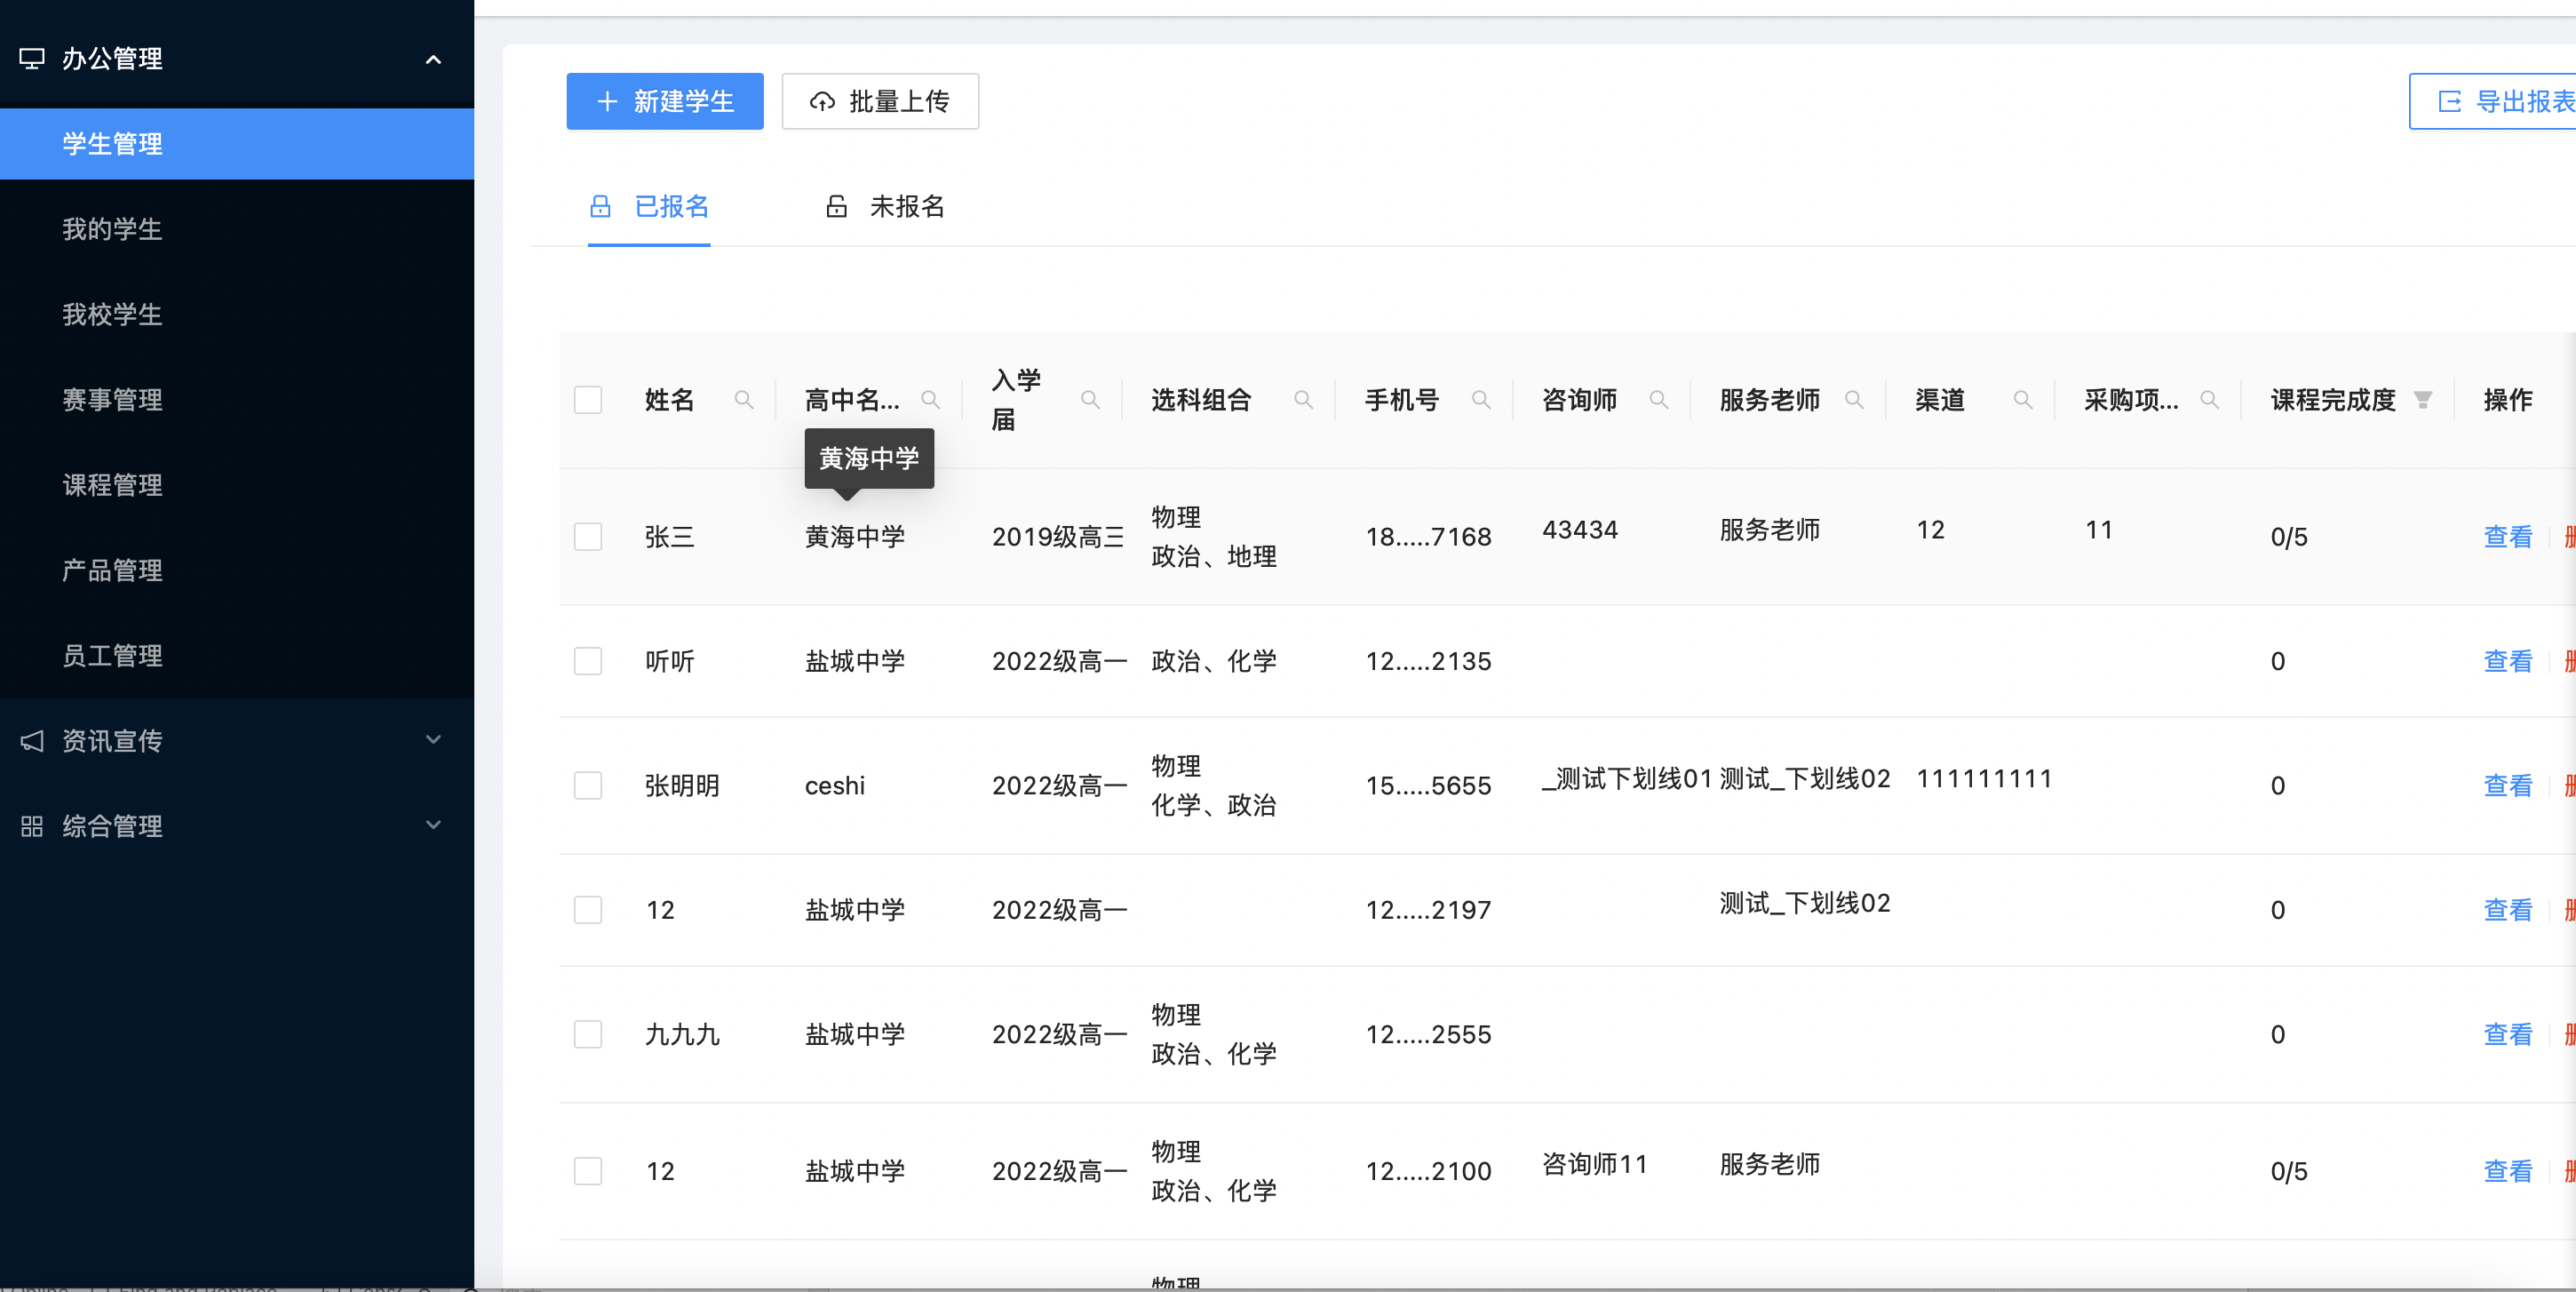Click the cloud upload icon in 批量上传
Screen dimensions: 2576x1292
point(822,101)
